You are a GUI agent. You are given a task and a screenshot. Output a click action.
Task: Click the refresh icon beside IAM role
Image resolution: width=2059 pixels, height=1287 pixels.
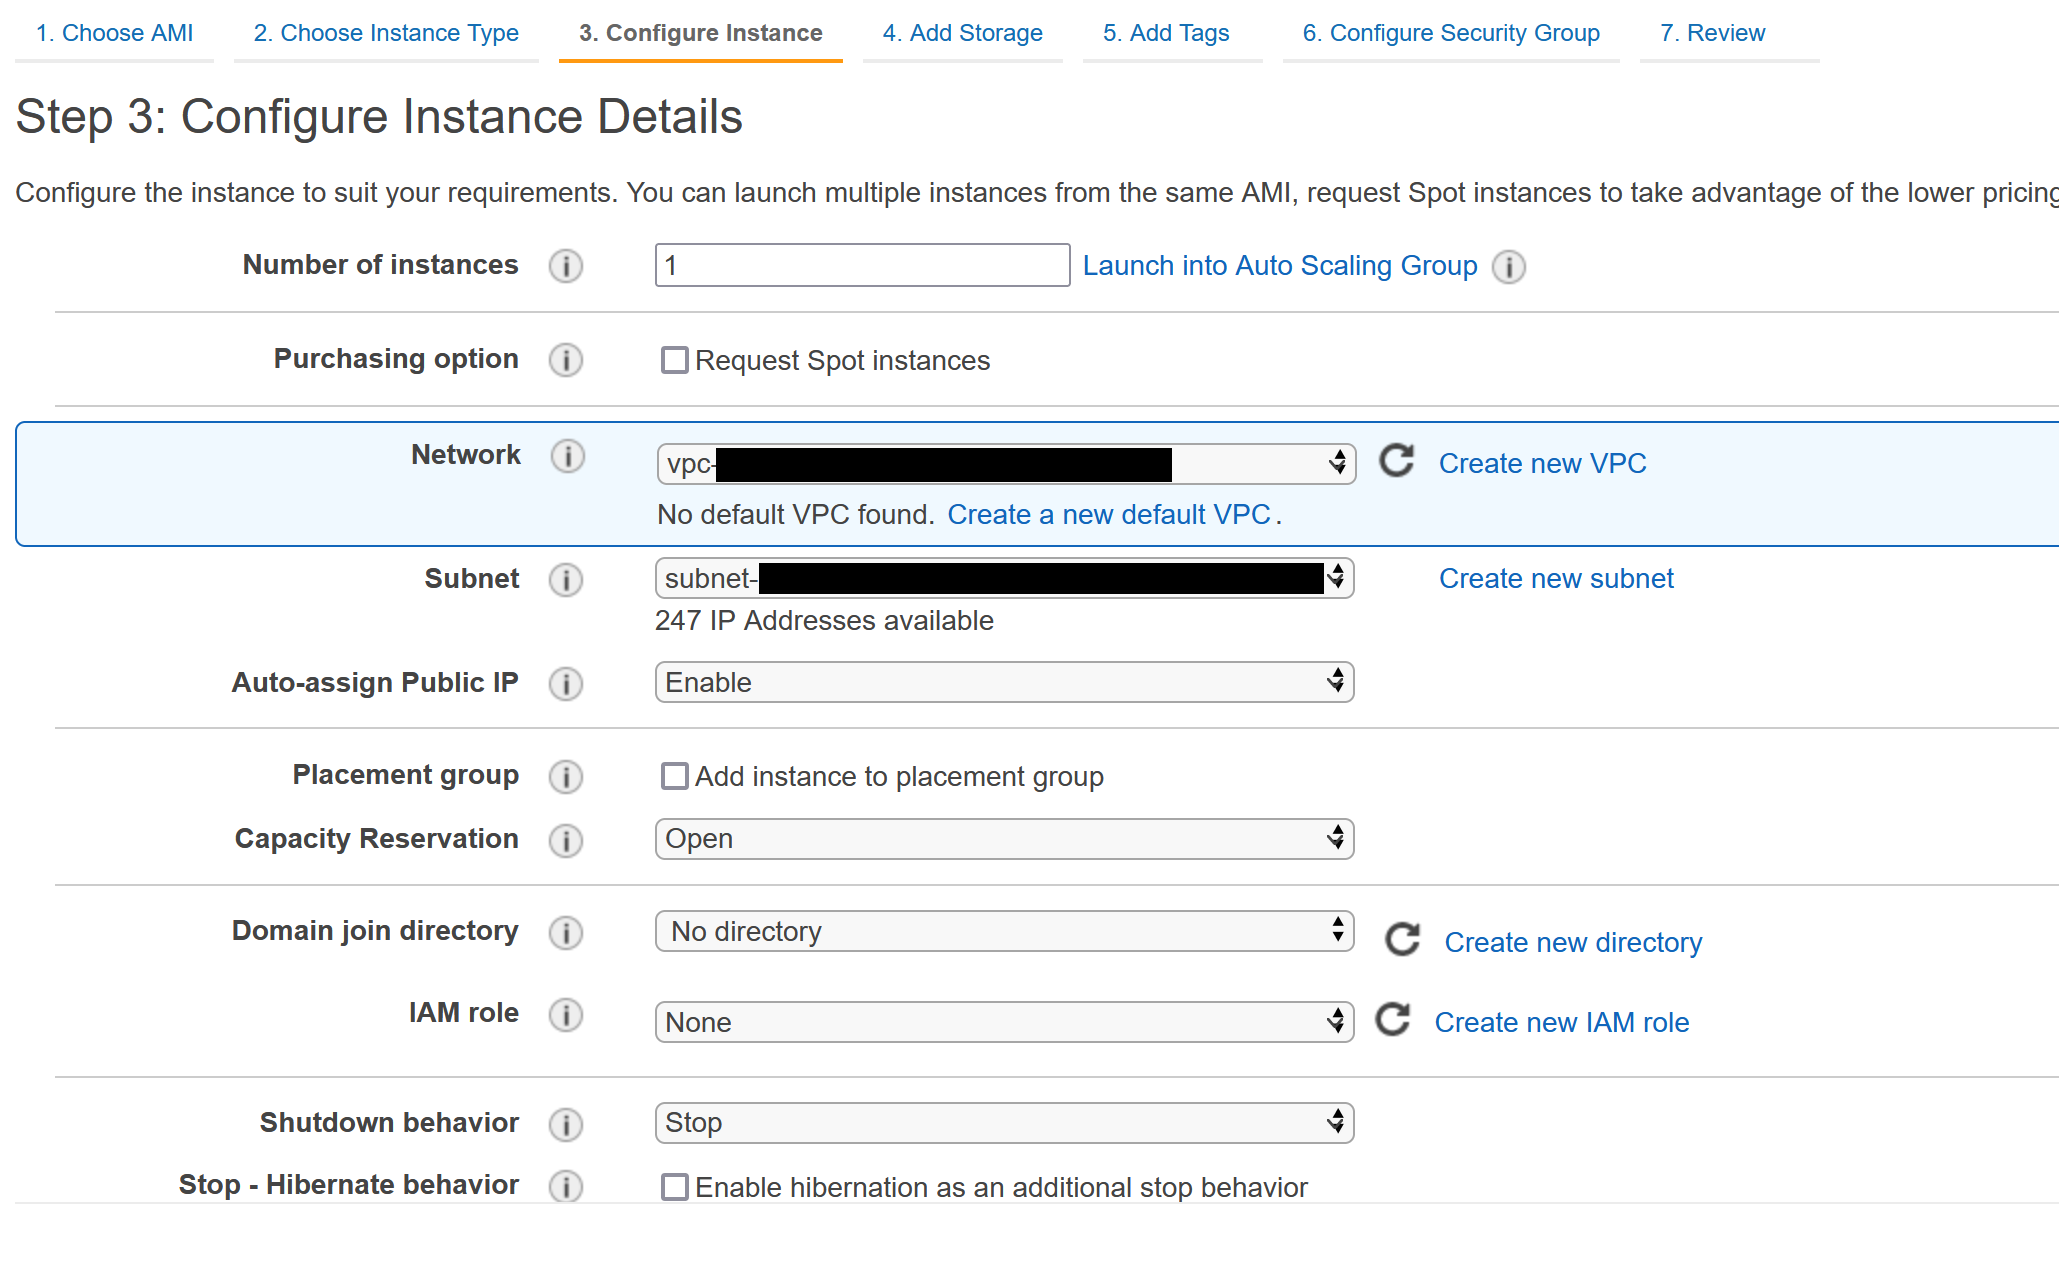click(1392, 1020)
